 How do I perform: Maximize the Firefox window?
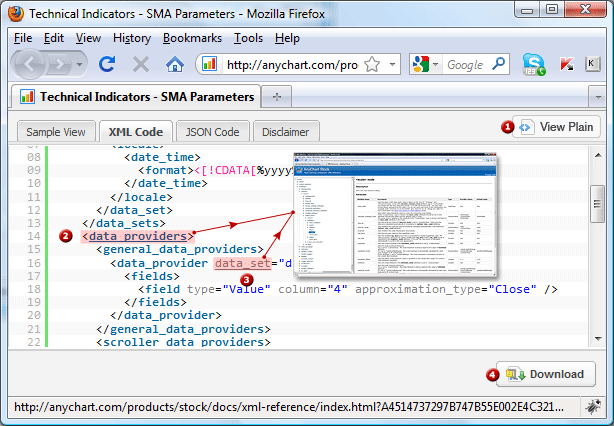pyautogui.click(x=552, y=9)
